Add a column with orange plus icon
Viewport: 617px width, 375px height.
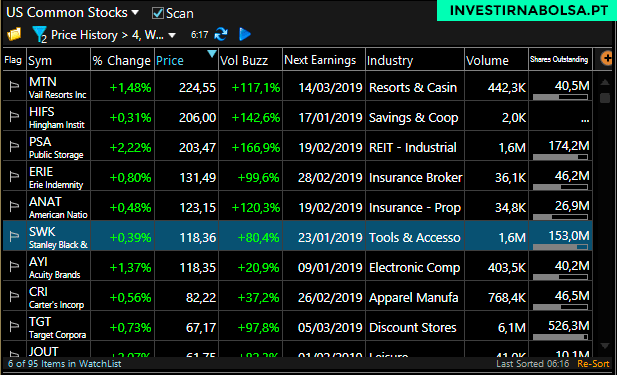coord(606,59)
